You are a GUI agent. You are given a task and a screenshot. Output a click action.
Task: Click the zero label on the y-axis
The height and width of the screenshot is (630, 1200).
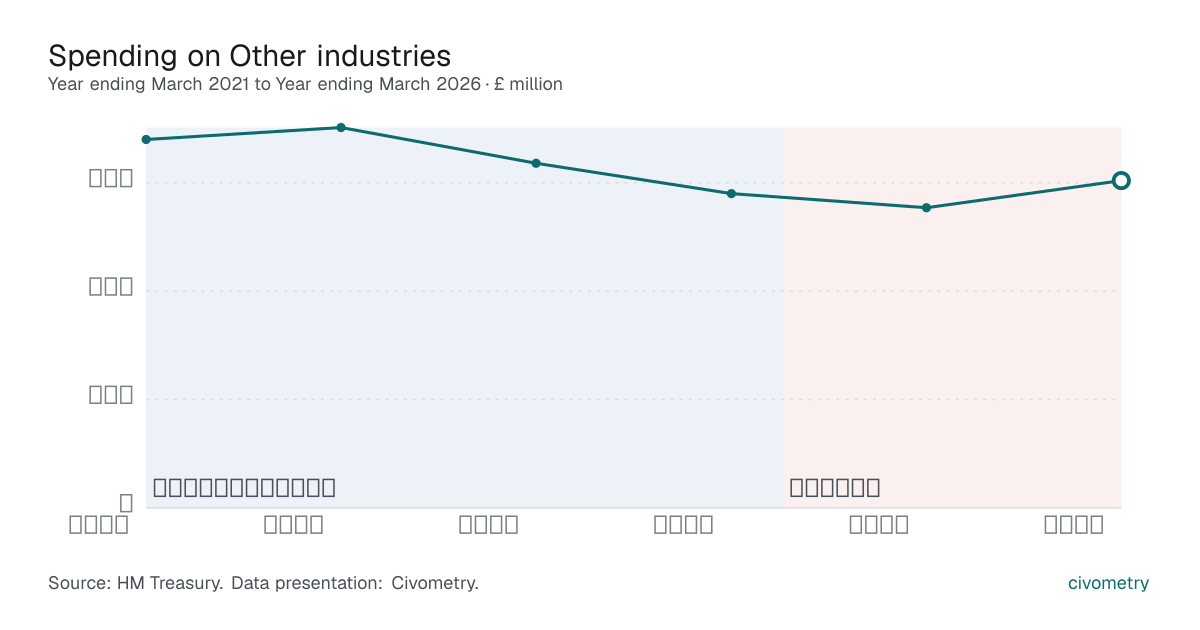pyautogui.click(x=126, y=503)
